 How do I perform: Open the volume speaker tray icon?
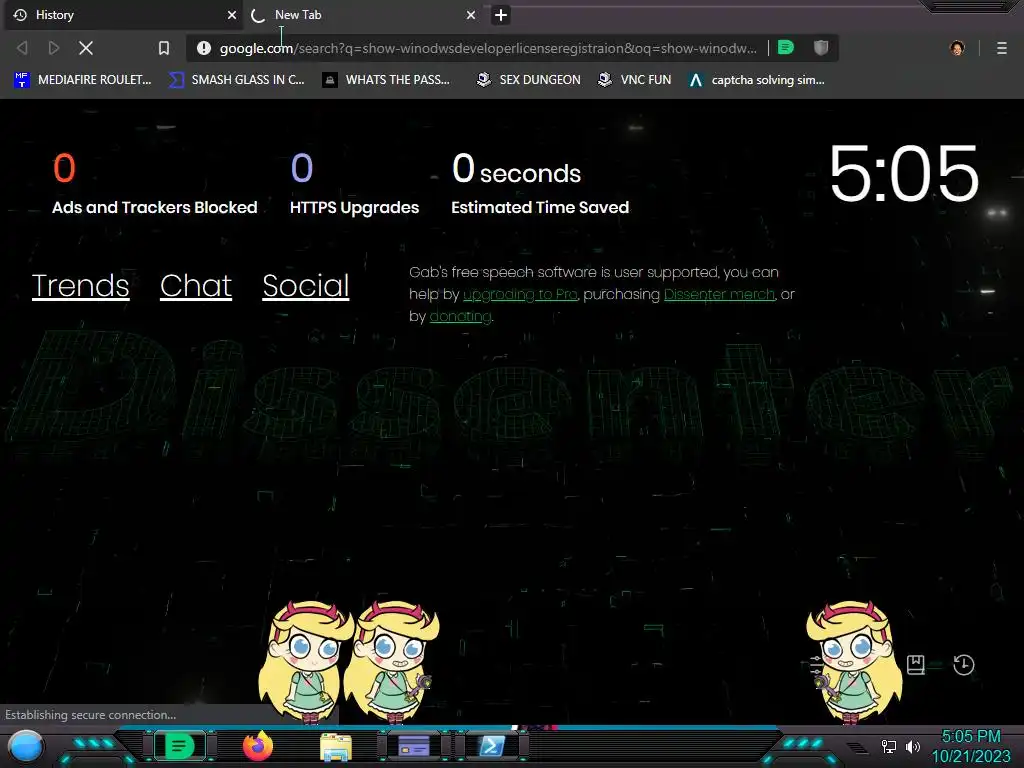coord(913,746)
